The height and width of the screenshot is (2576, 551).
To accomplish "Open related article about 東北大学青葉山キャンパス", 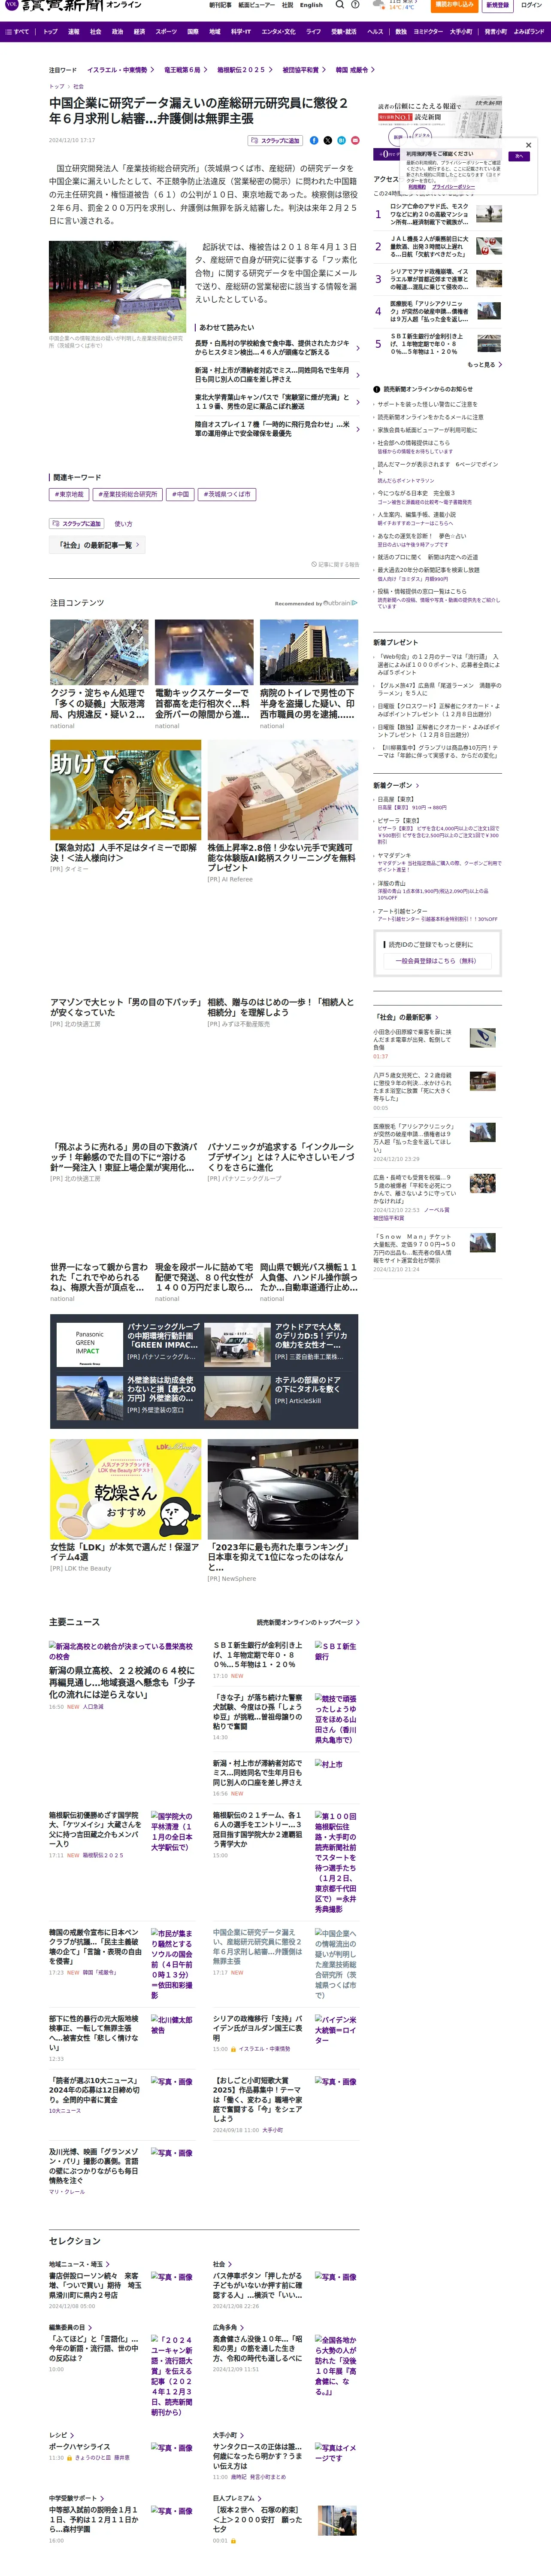I will (276, 402).
